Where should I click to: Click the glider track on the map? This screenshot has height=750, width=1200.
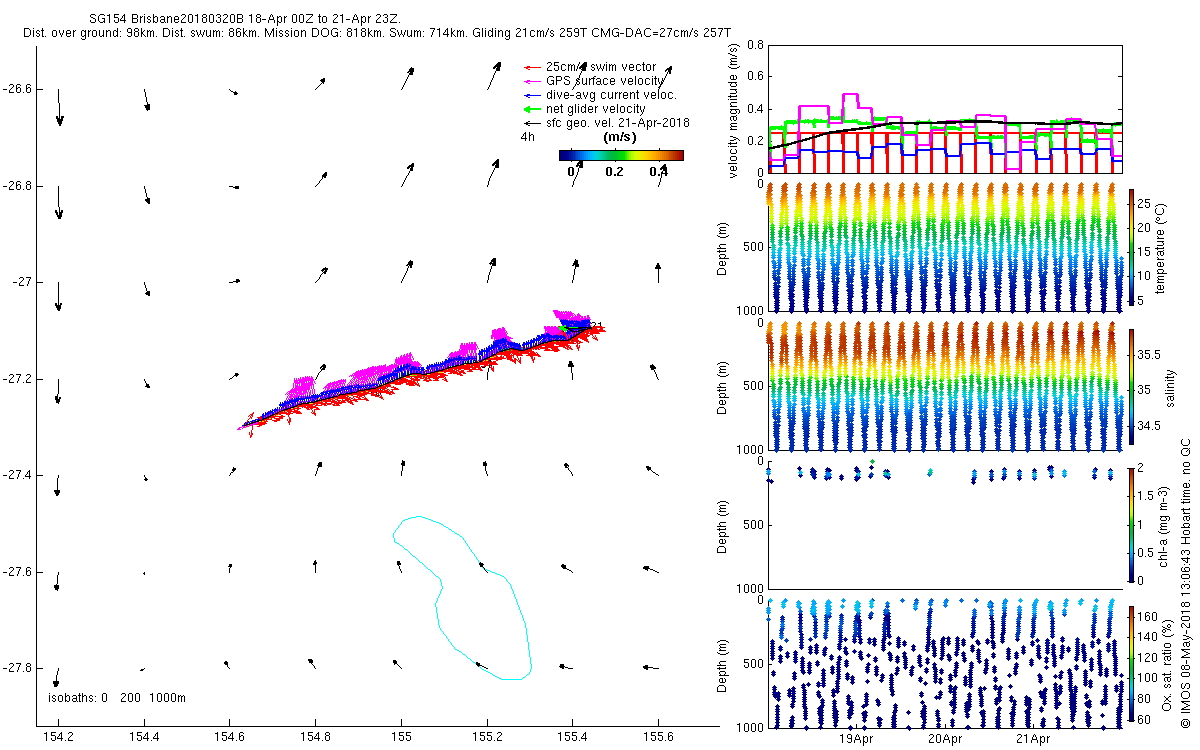point(421,373)
